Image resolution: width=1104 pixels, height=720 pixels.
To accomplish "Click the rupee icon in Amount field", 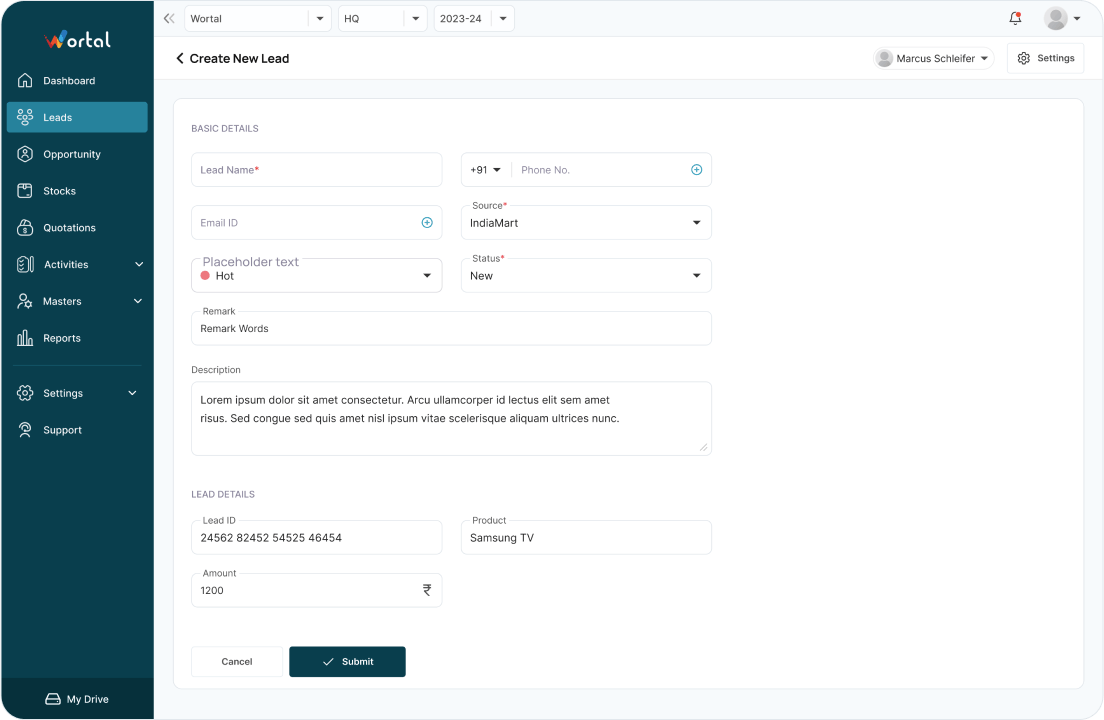I will pos(427,590).
